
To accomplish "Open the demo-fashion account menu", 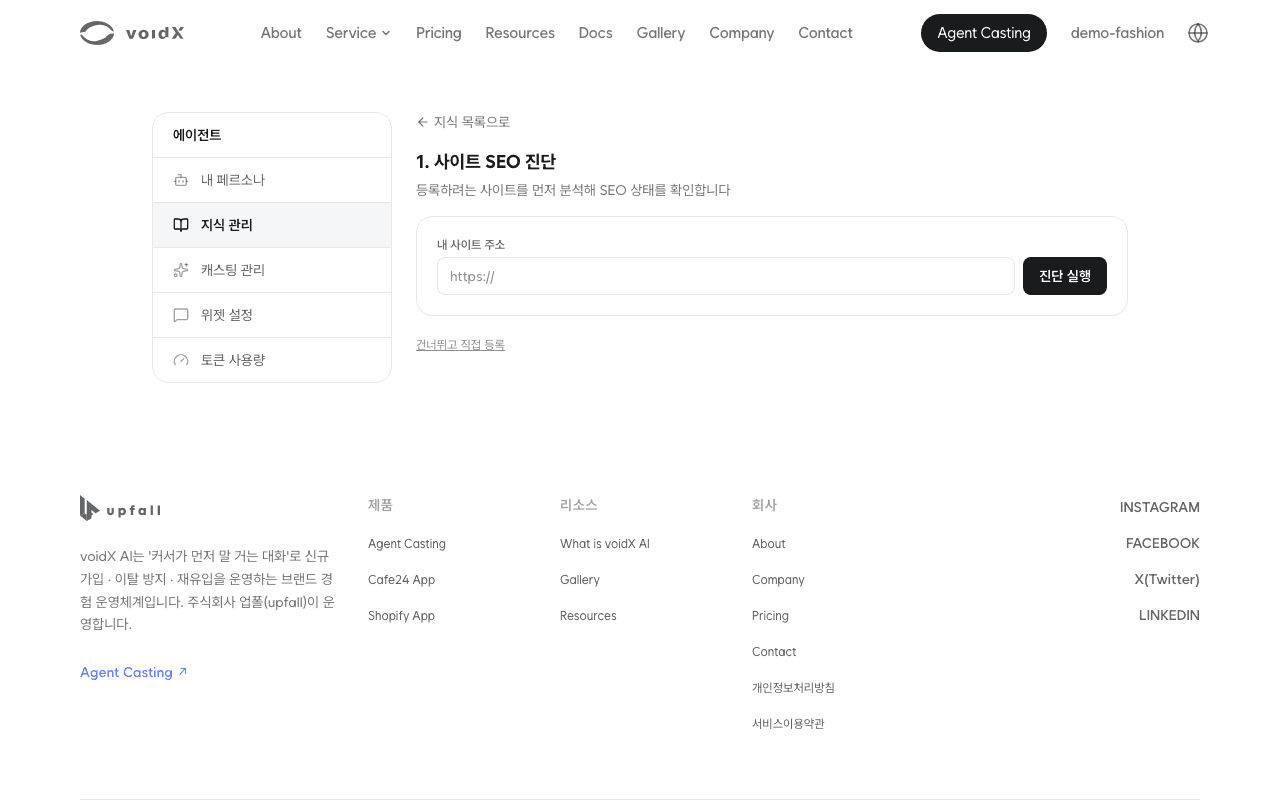I will coord(1117,33).
